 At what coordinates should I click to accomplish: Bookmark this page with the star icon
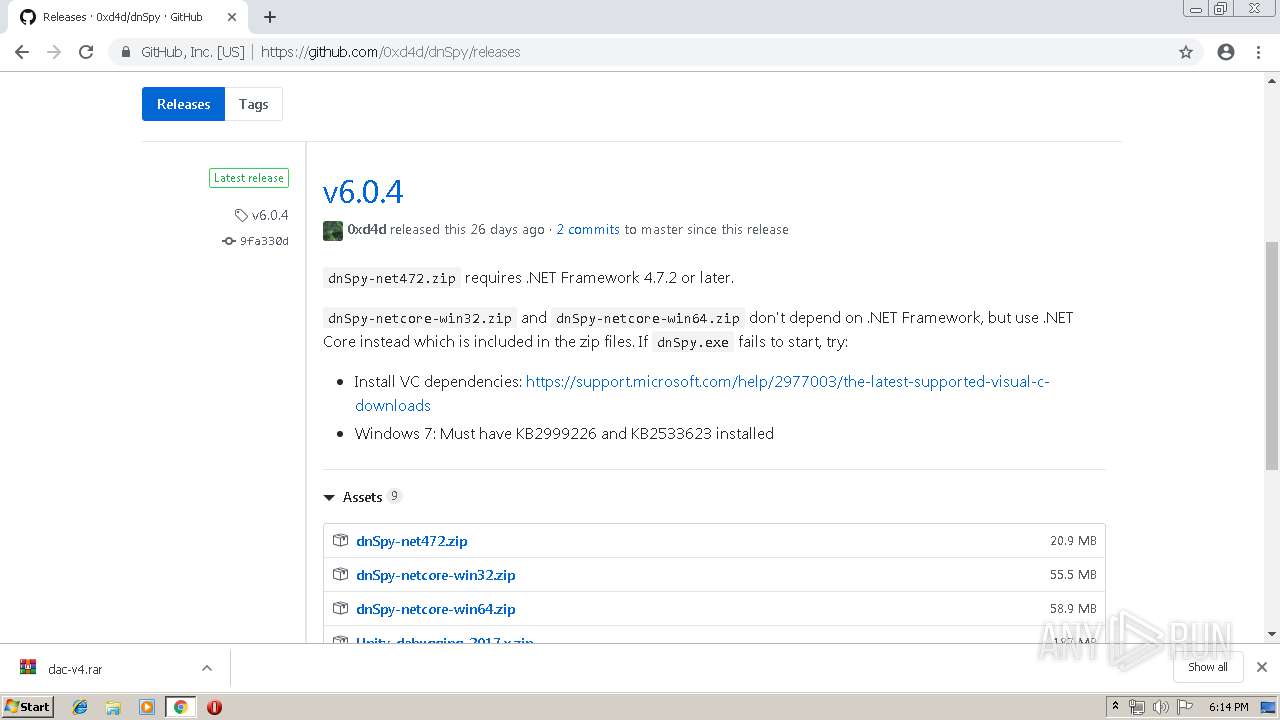(x=1186, y=52)
